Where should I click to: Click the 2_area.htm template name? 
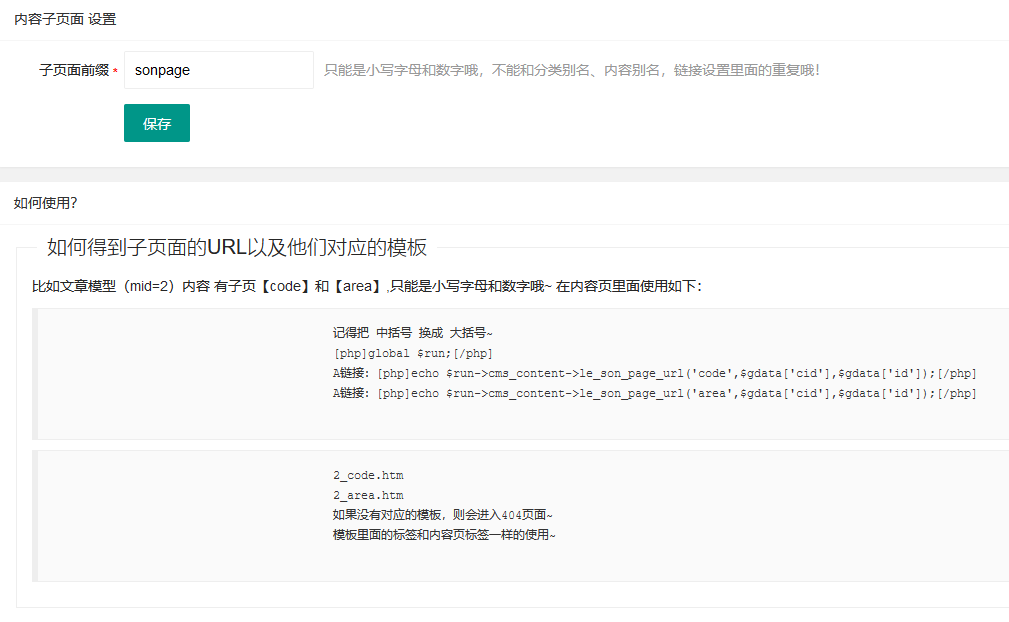pyautogui.click(x=368, y=495)
